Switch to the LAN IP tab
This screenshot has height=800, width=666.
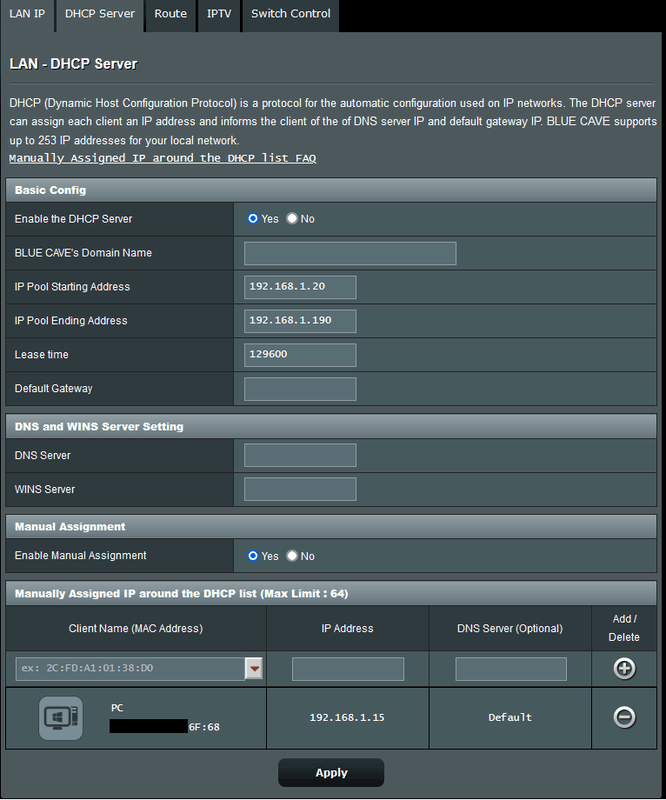coord(27,14)
